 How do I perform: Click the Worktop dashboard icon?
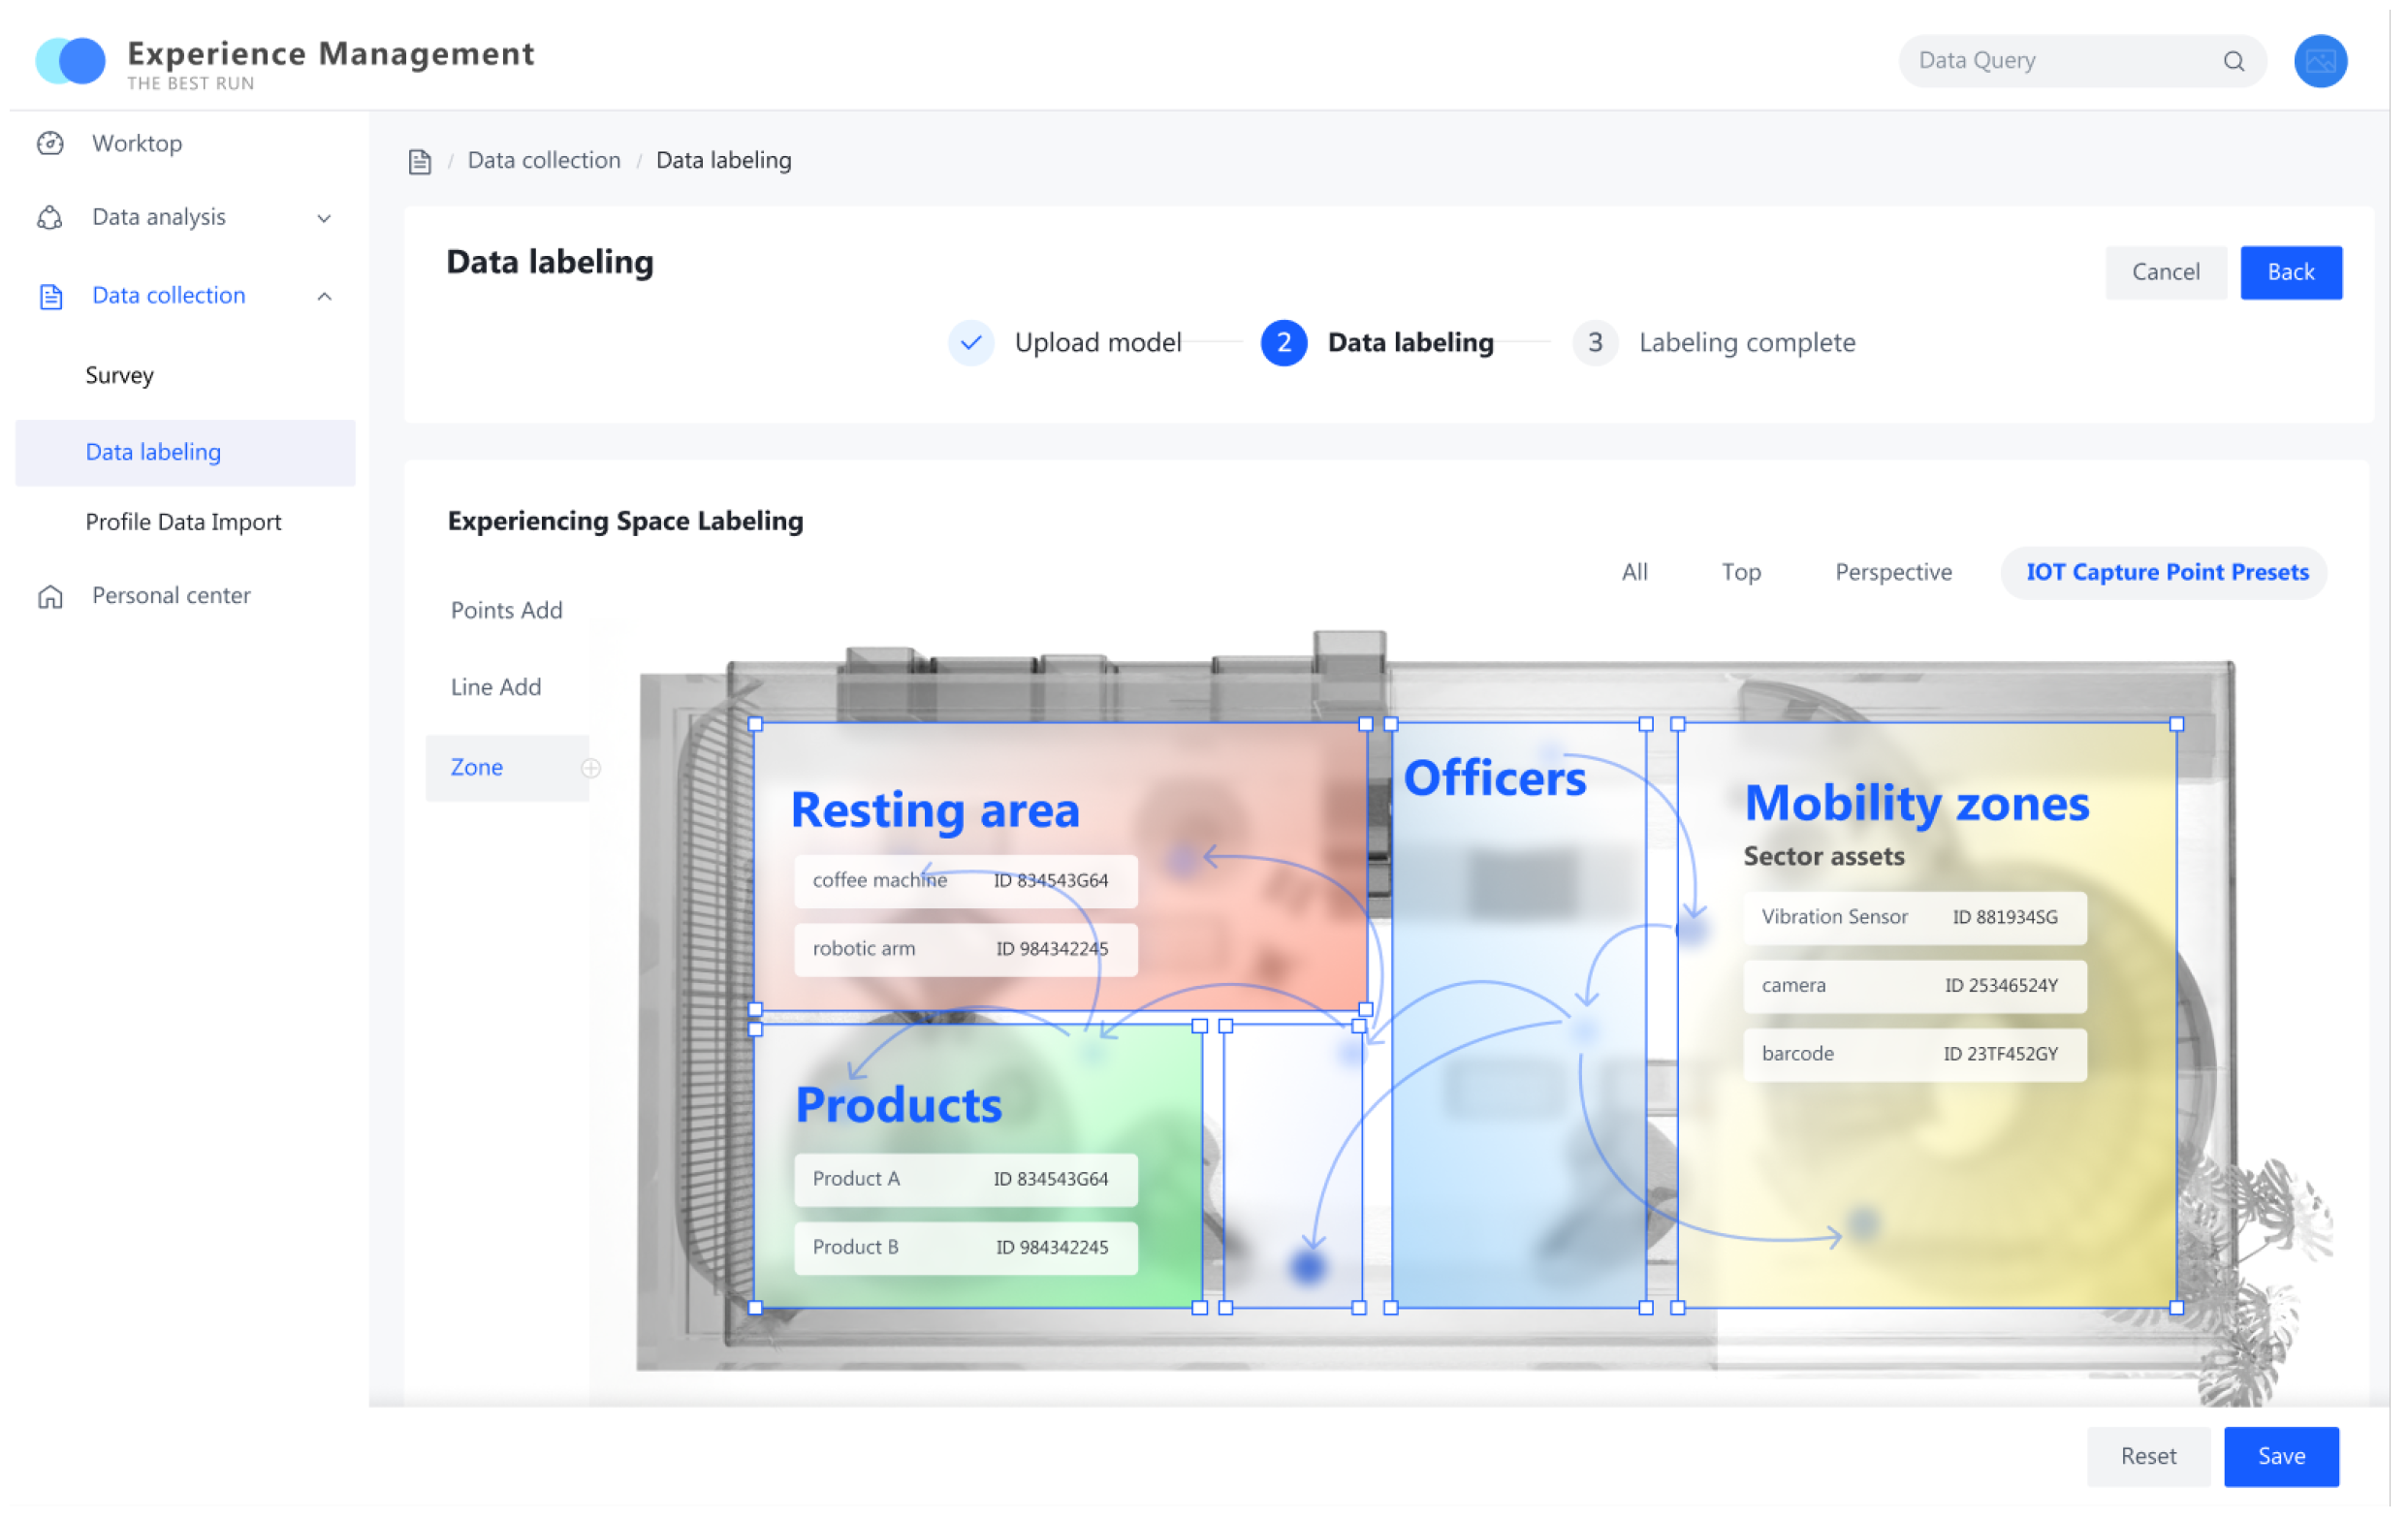point(50,144)
